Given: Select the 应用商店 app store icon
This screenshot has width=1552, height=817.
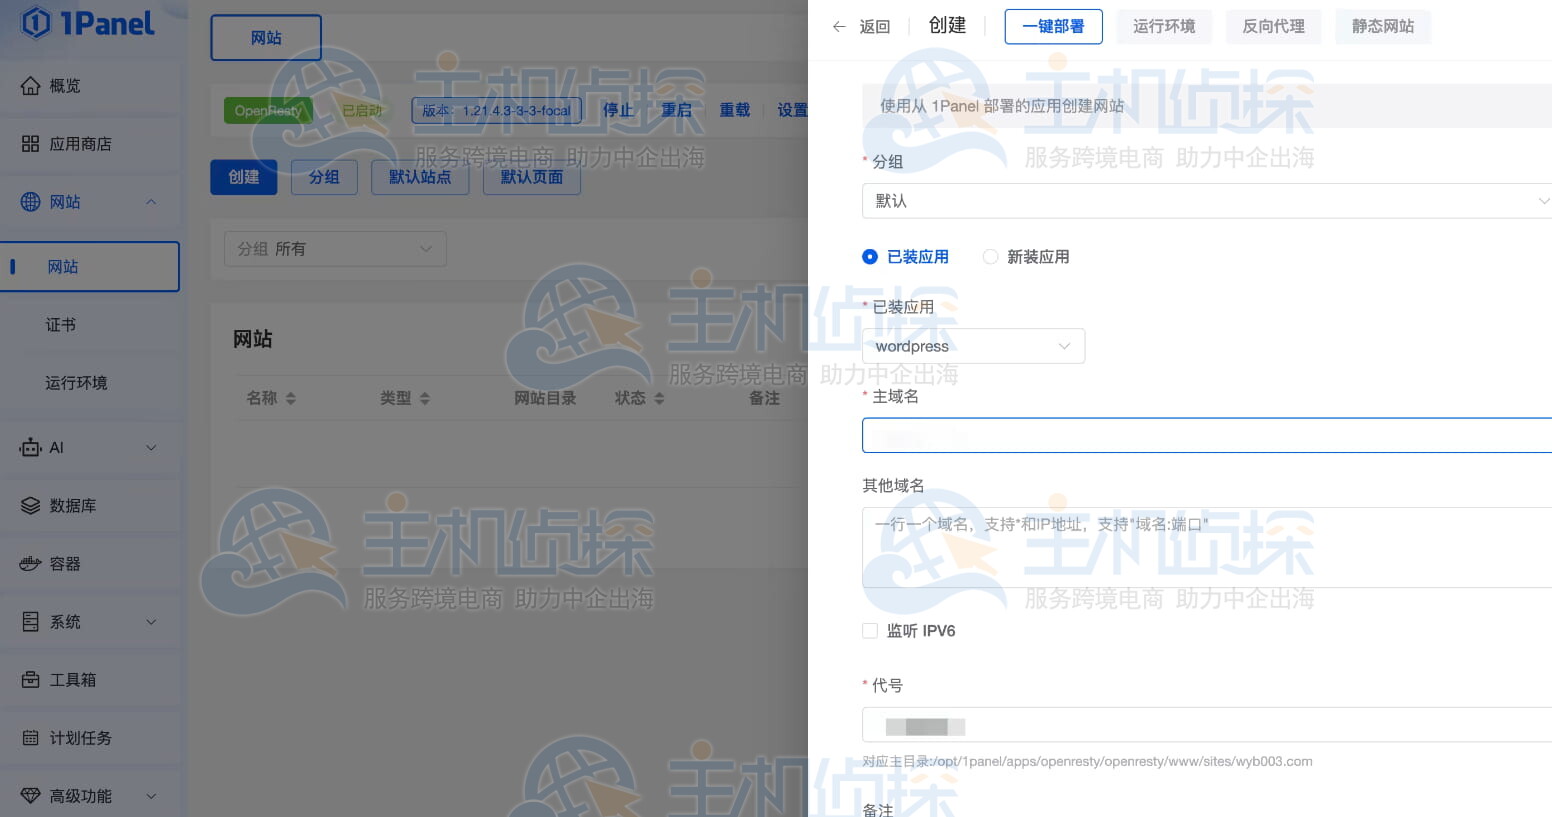Looking at the screenshot, I should 31,144.
